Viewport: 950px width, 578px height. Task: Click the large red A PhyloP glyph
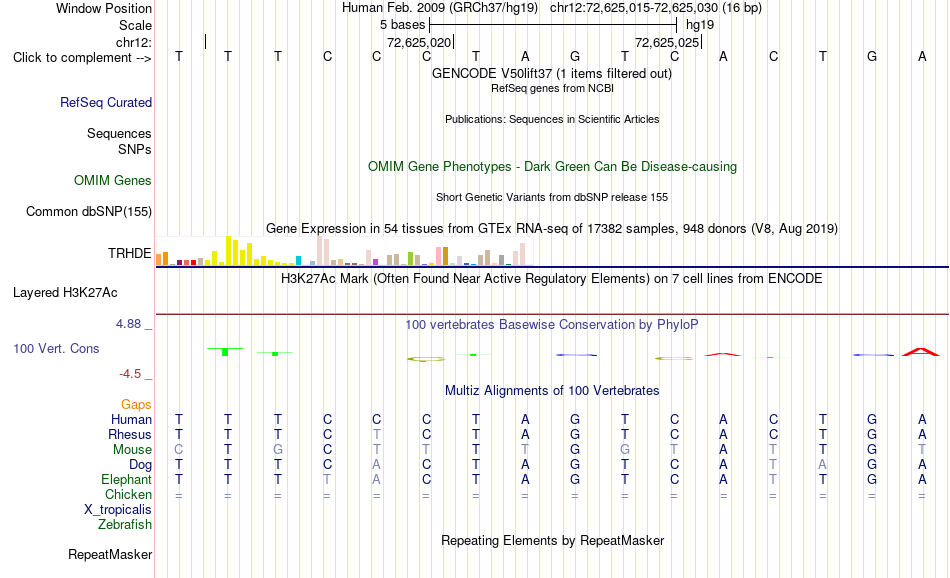[x=921, y=352]
